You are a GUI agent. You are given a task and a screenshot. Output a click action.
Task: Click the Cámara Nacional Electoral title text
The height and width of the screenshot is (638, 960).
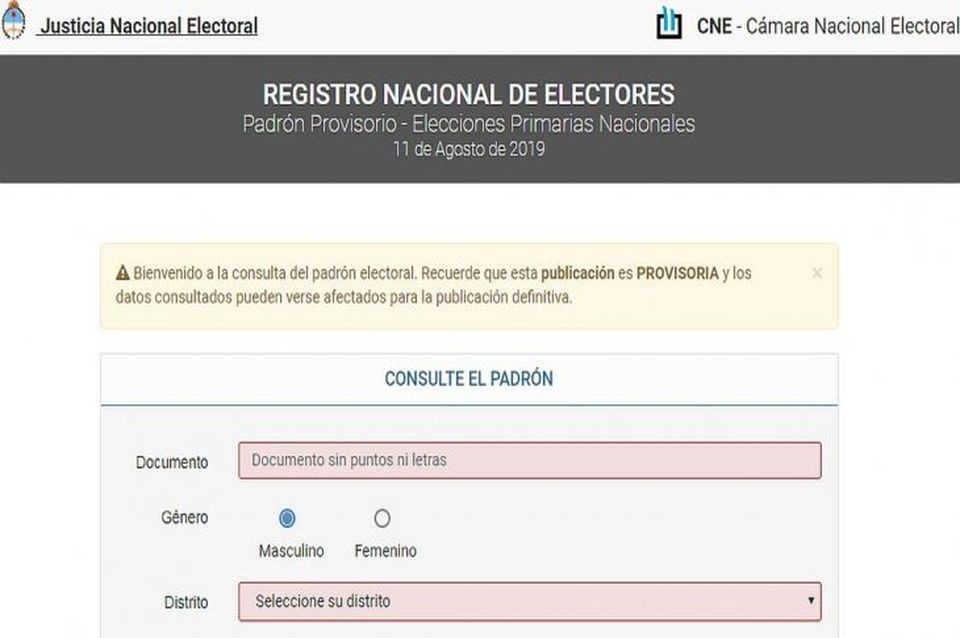point(828,26)
